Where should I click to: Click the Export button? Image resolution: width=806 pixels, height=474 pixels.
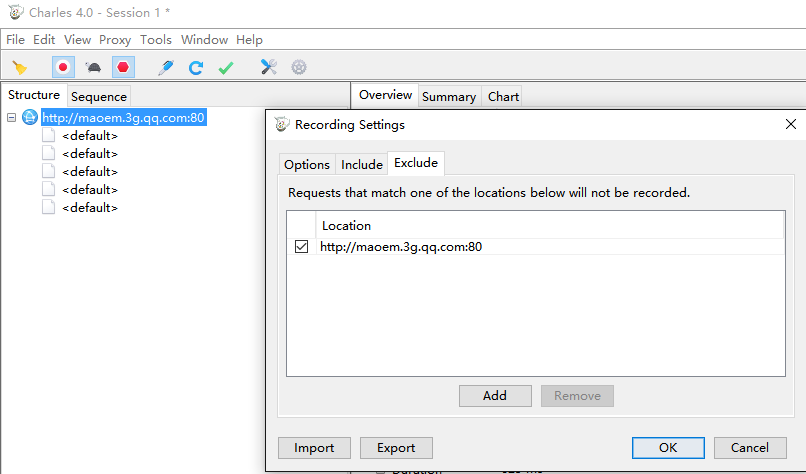tap(396, 448)
